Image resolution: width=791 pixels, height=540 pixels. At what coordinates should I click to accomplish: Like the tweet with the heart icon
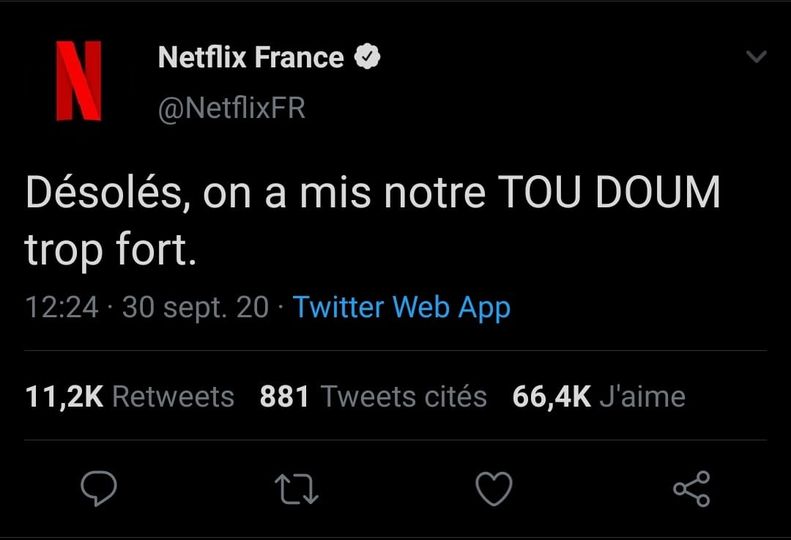tap(493, 488)
